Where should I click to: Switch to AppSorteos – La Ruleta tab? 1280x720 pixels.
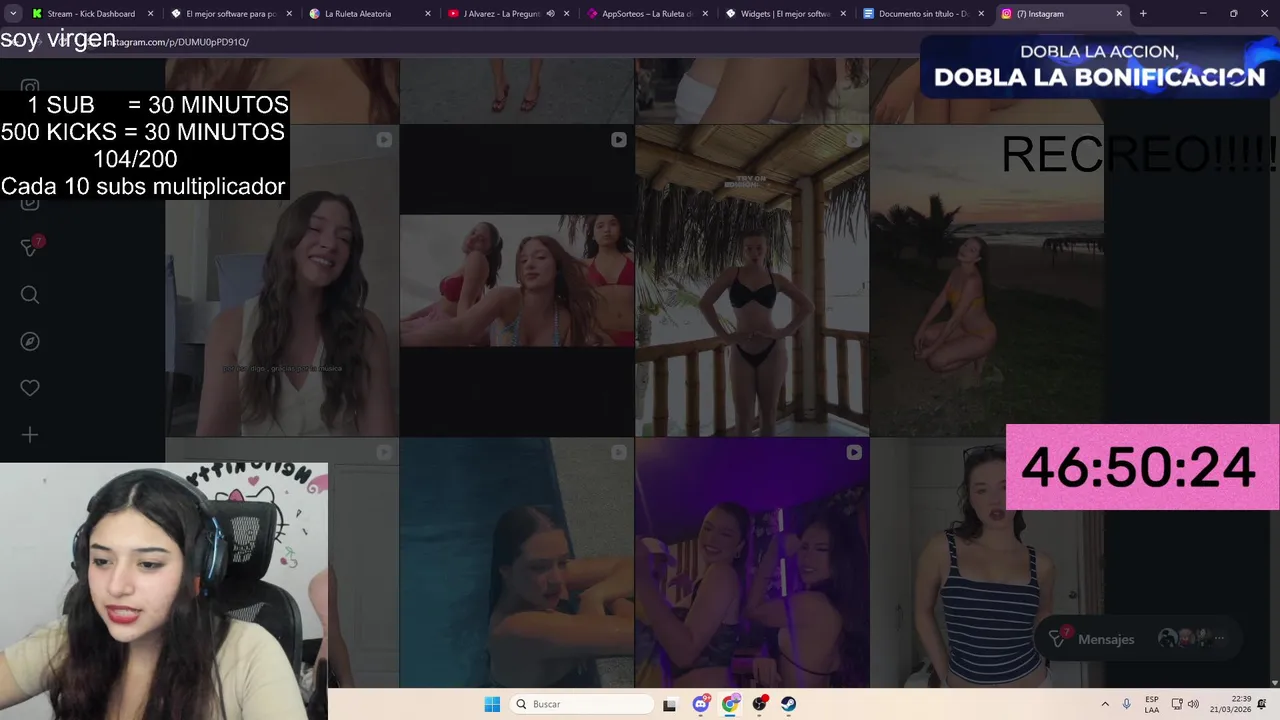[x=645, y=14]
